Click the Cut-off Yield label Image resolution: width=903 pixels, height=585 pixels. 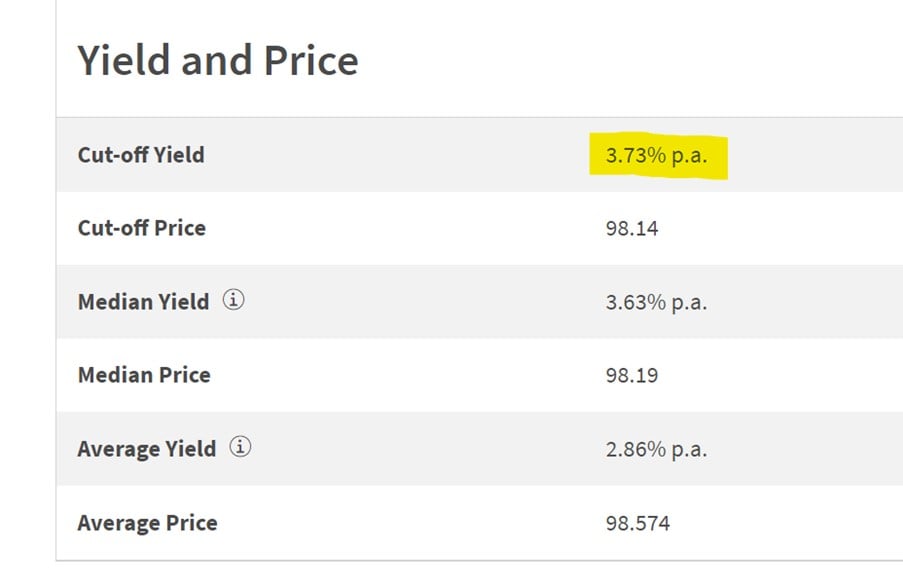click(141, 155)
